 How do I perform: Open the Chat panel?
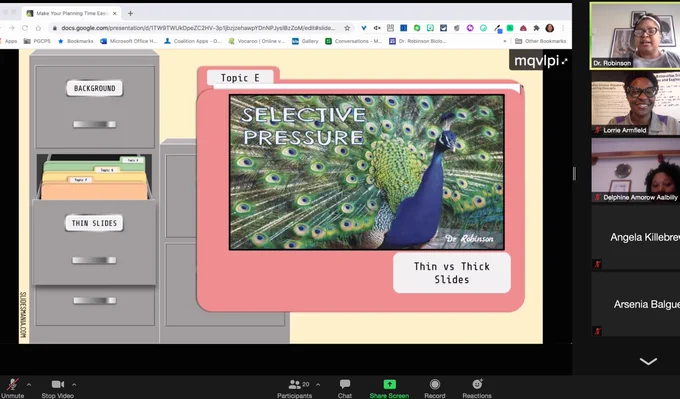345,388
